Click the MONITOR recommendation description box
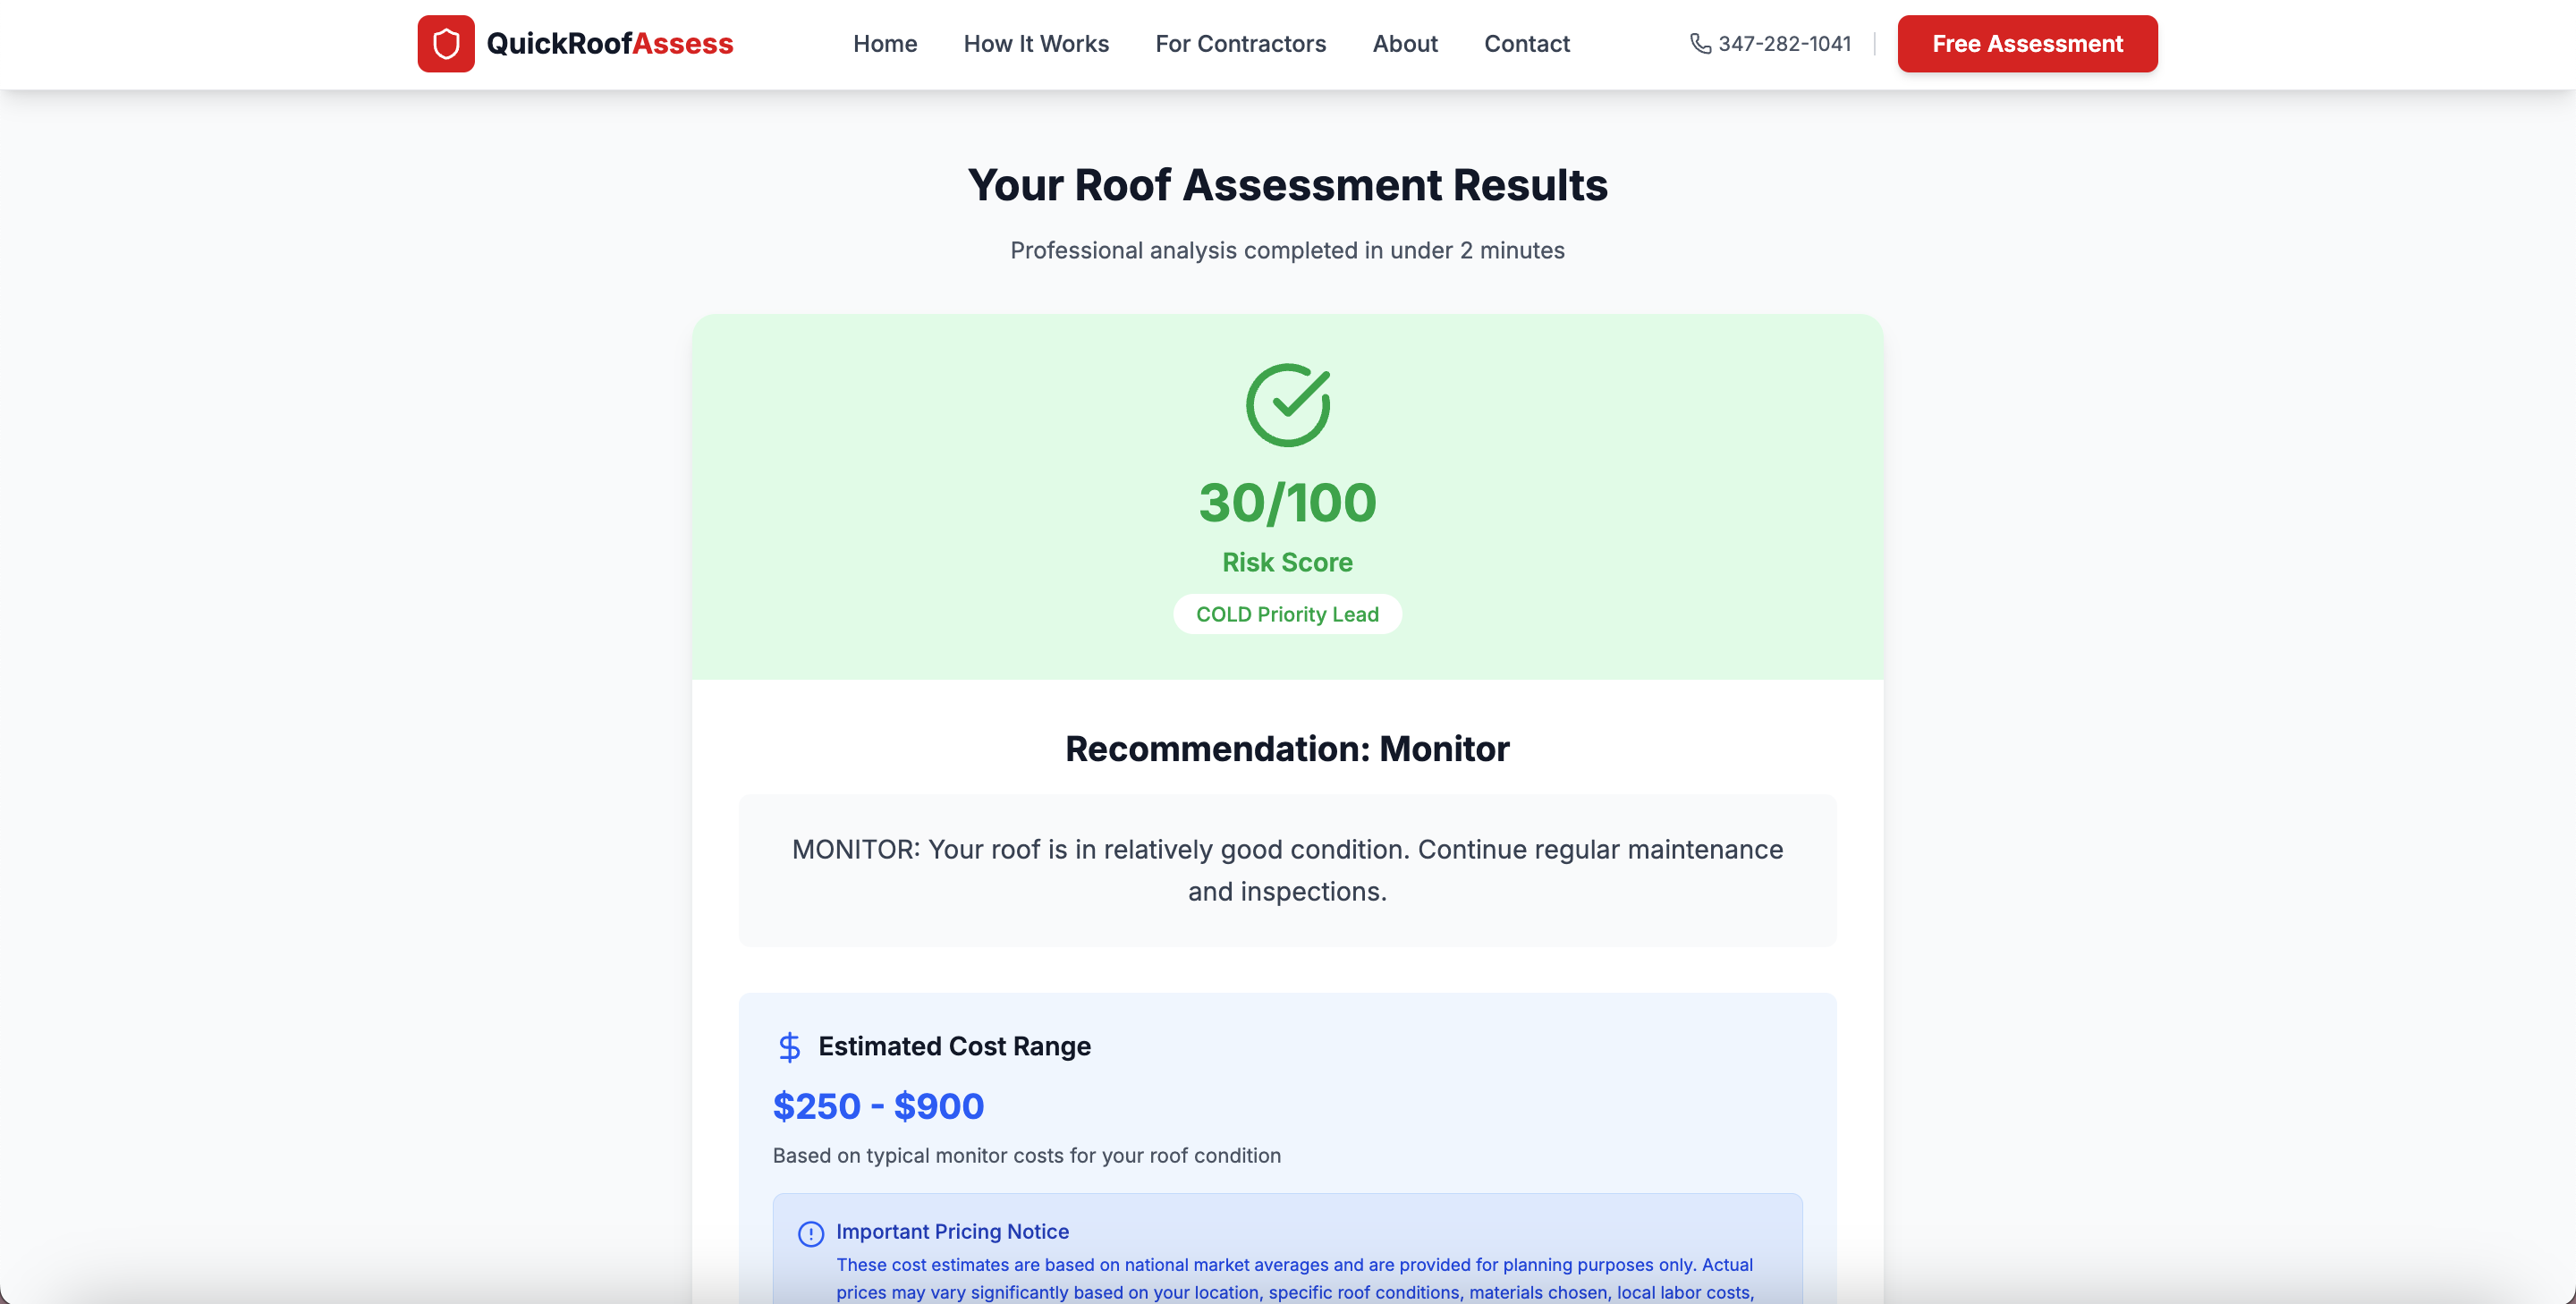Image resolution: width=2576 pixels, height=1304 pixels. pos(1287,870)
